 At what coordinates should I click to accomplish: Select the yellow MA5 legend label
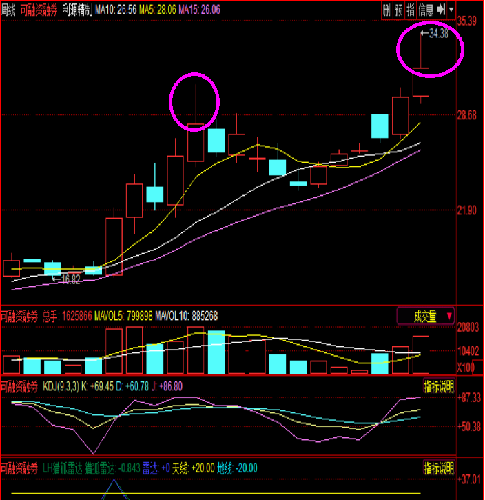click(x=157, y=10)
